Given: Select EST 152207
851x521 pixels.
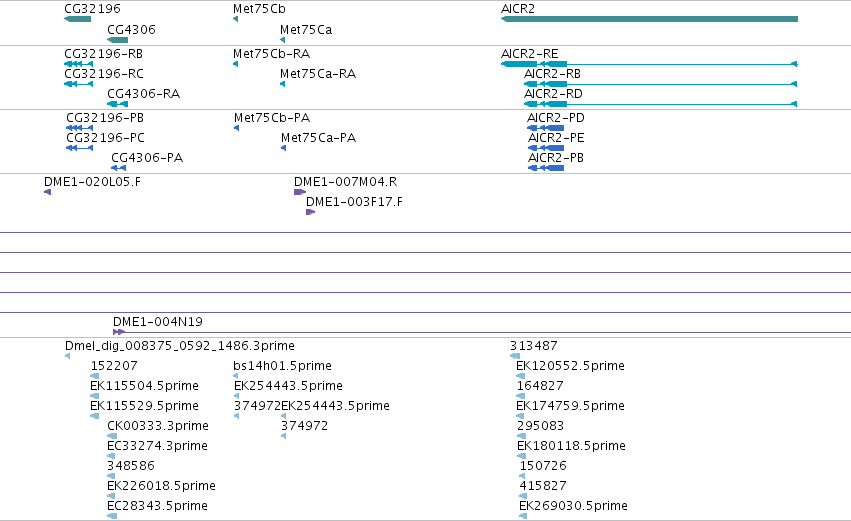Looking at the screenshot, I should [x=114, y=365].
